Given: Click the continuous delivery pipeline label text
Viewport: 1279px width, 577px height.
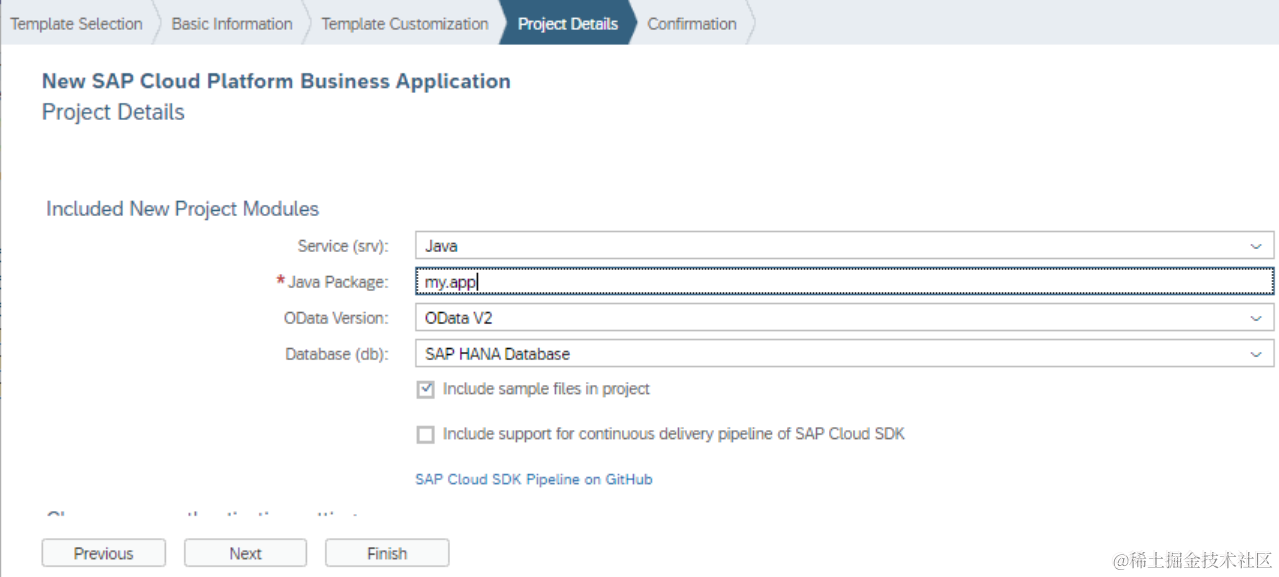Looking at the screenshot, I should coord(673,434).
